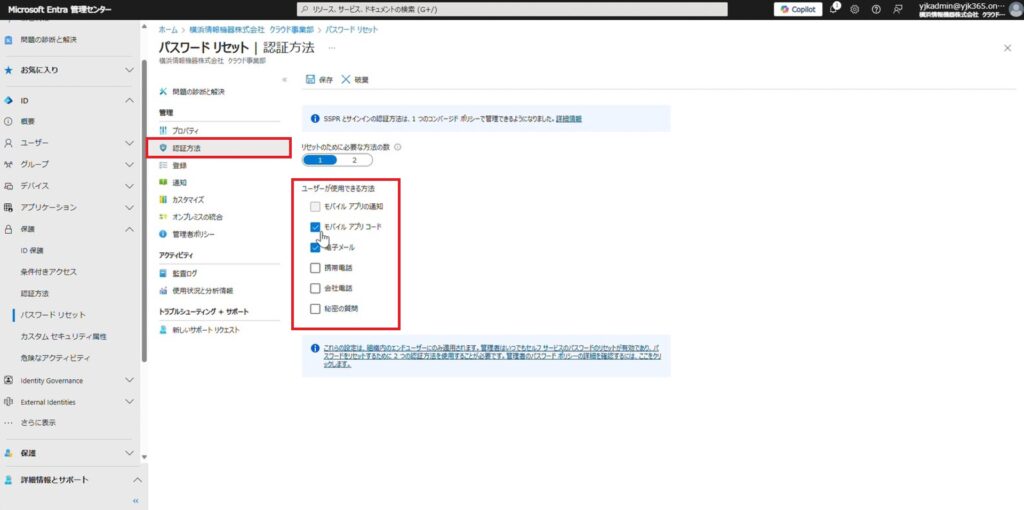Select 1 required reset method

point(320,160)
